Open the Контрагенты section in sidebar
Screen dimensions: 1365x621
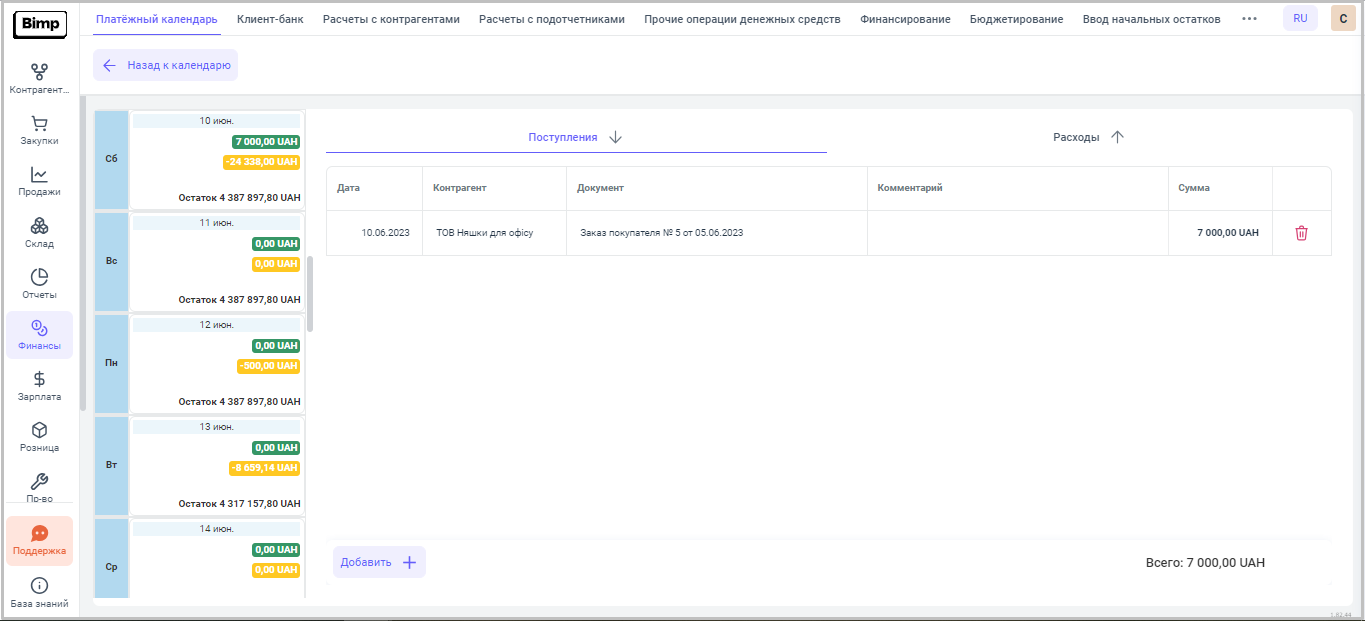point(39,79)
